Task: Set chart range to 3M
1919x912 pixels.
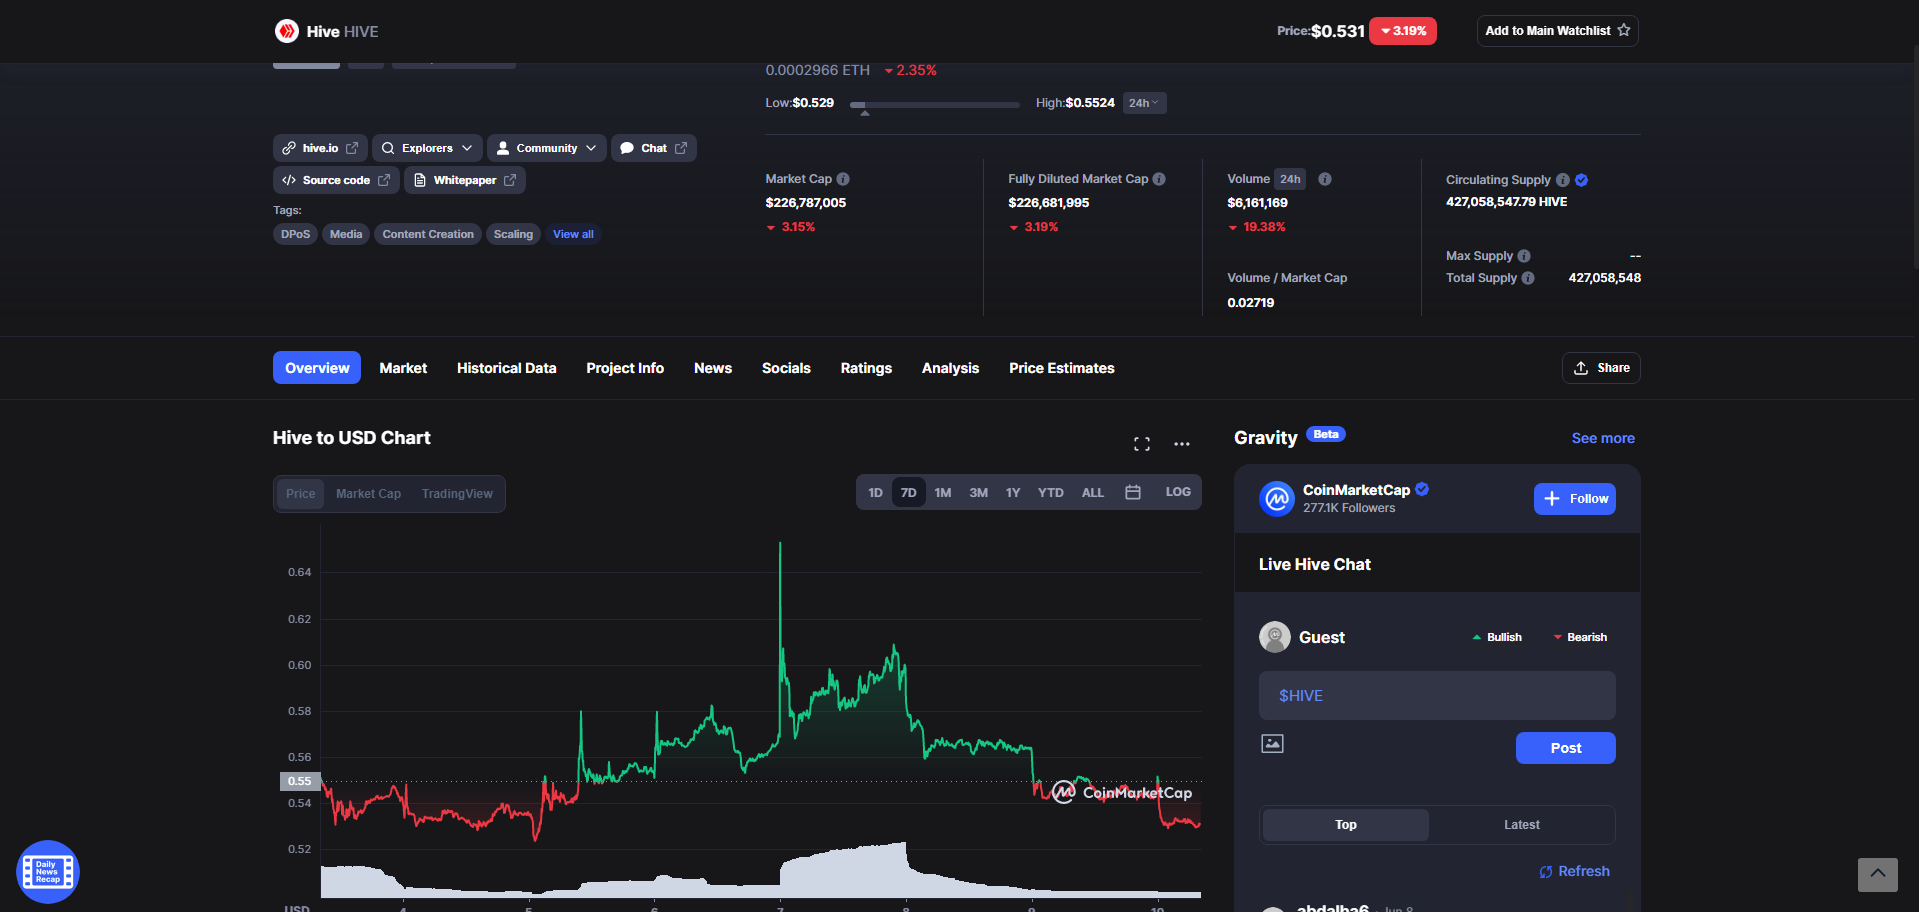Action: pos(979,493)
